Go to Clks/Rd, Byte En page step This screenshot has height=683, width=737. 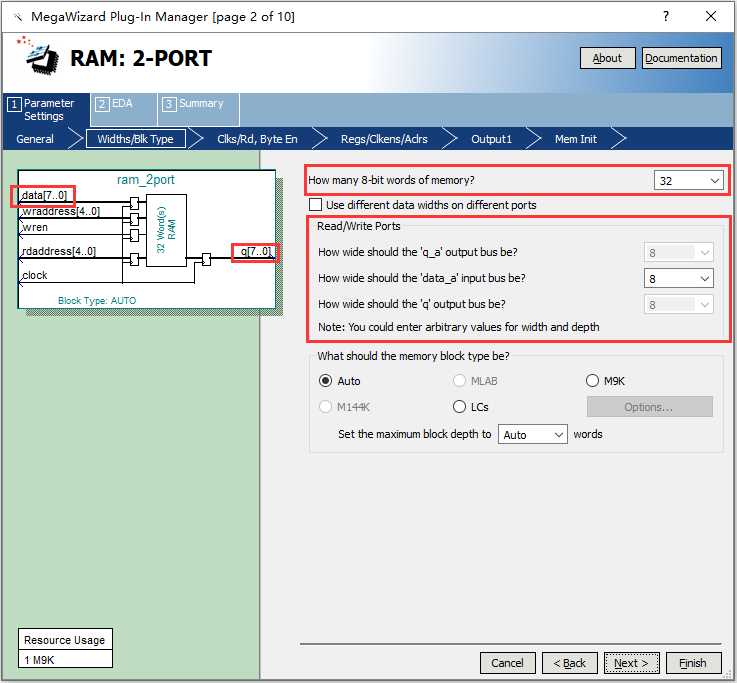(257, 139)
